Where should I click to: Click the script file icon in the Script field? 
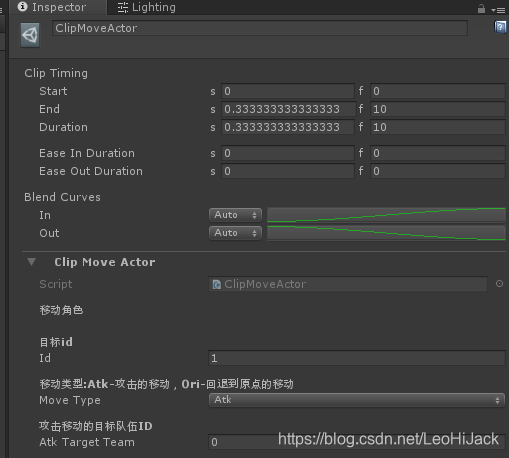pos(217,284)
